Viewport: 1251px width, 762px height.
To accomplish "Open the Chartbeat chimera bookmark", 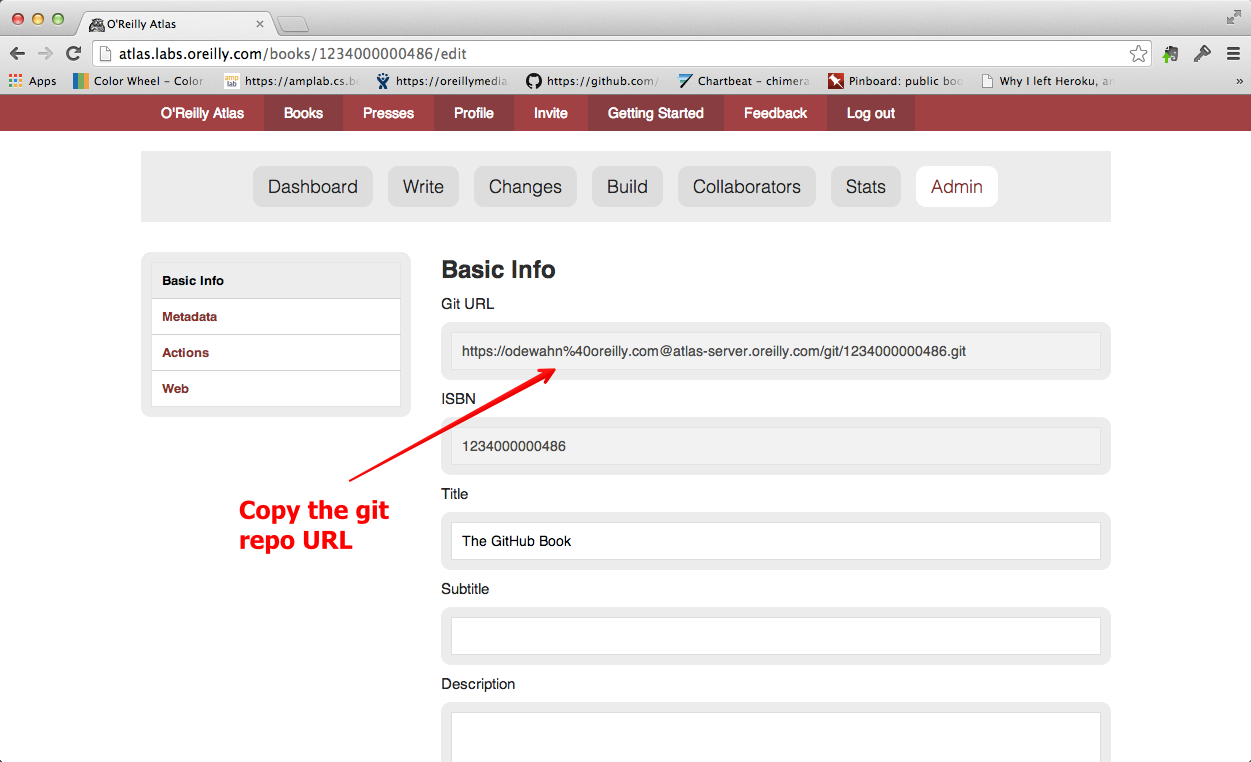I will coord(744,81).
